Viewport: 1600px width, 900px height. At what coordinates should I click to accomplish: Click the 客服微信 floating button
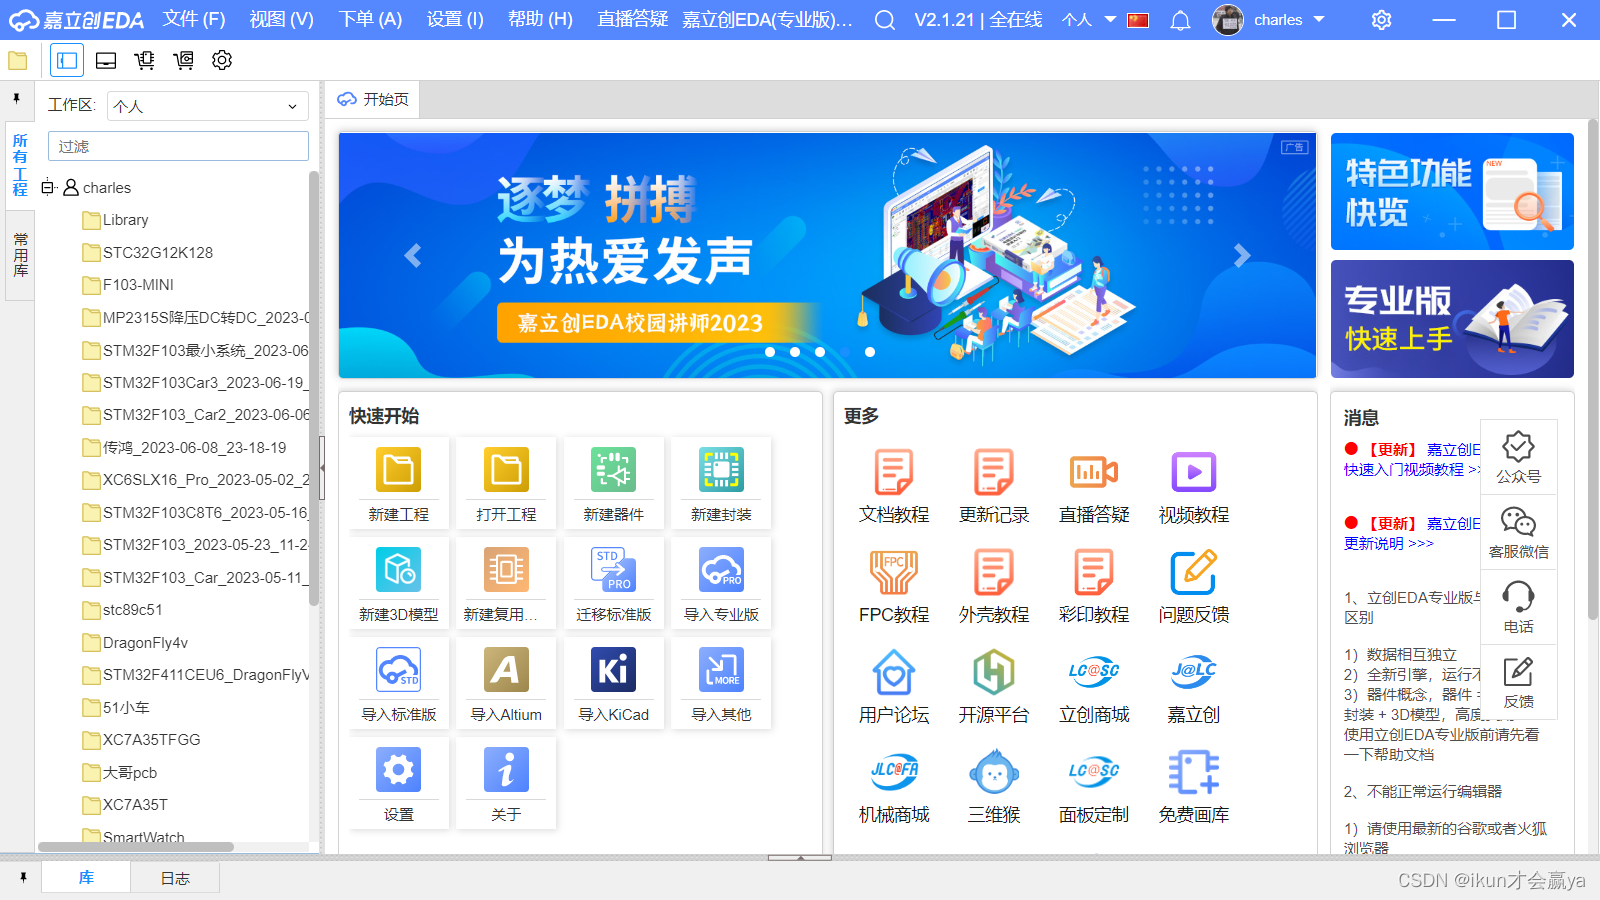pyautogui.click(x=1518, y=533)
